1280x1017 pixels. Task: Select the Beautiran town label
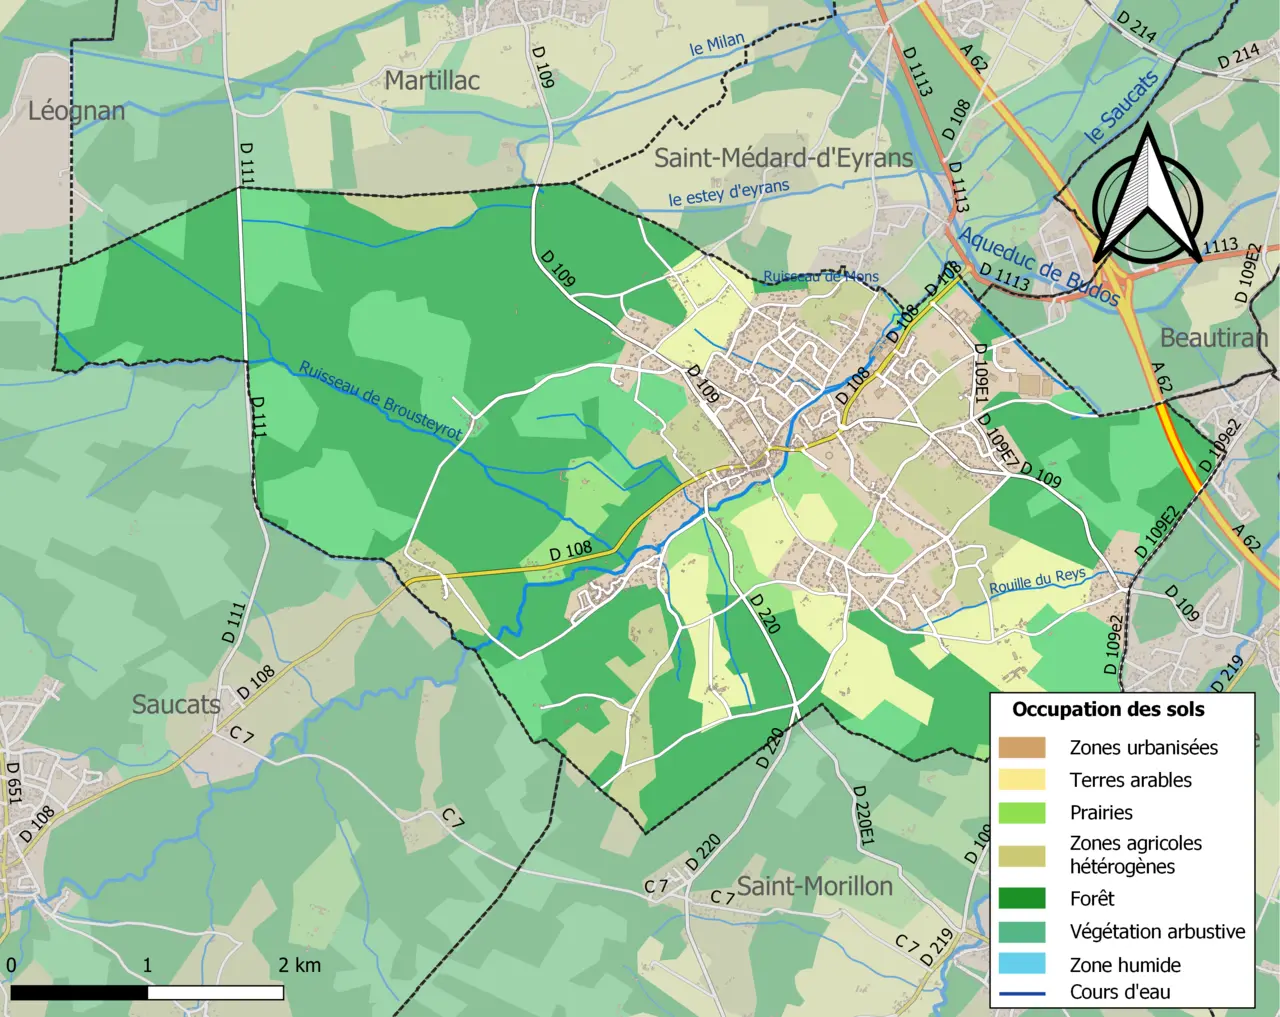pyautogui.click(x=1214, y=338)
